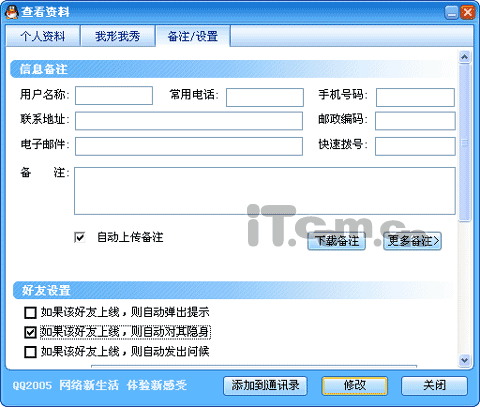Click the scrollbar up arrow

click(464, 57)
